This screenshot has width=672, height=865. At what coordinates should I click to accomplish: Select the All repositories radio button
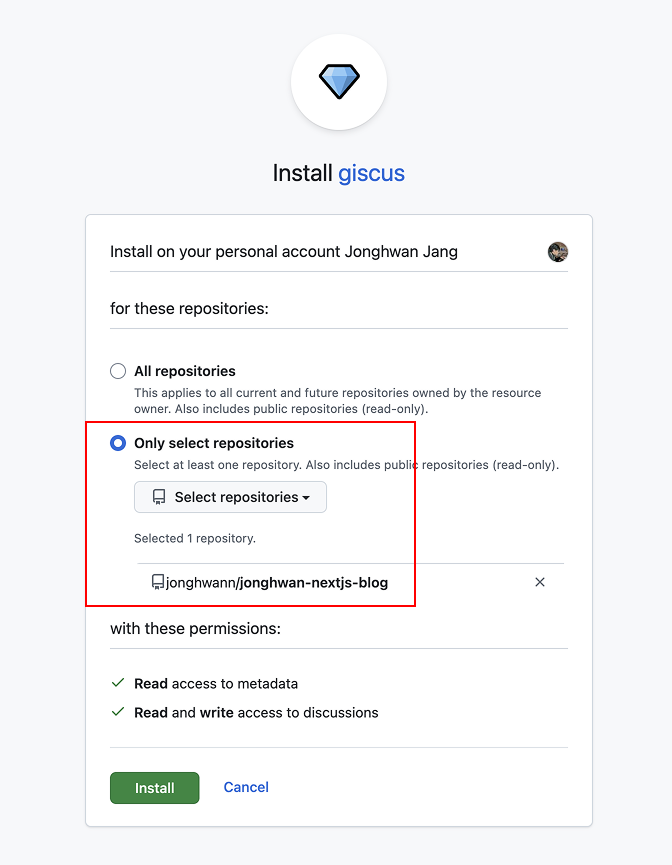coord(118,371)
